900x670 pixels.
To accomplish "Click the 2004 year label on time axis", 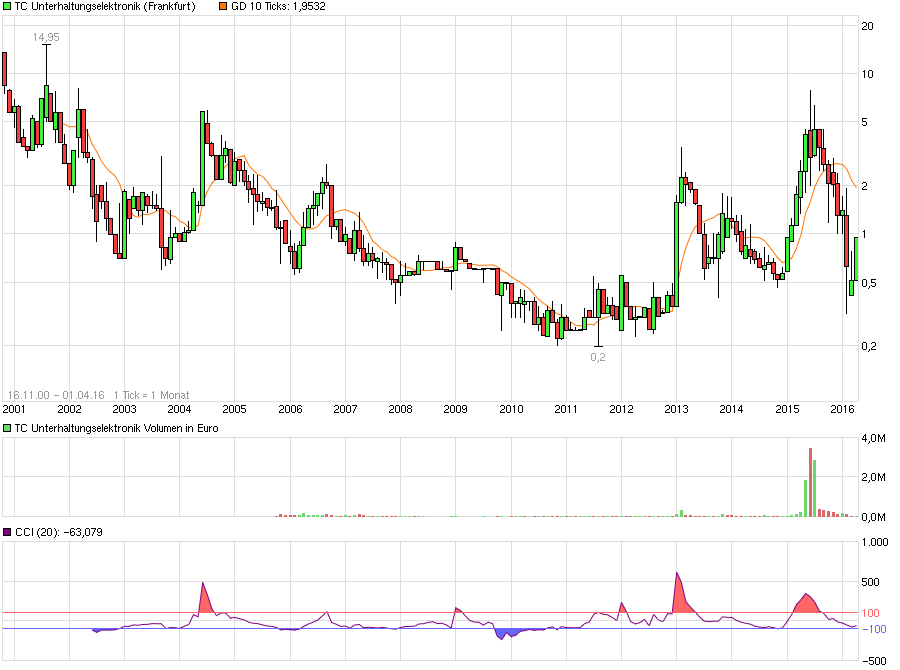I will pyautogui.click(x=179, y=409).
